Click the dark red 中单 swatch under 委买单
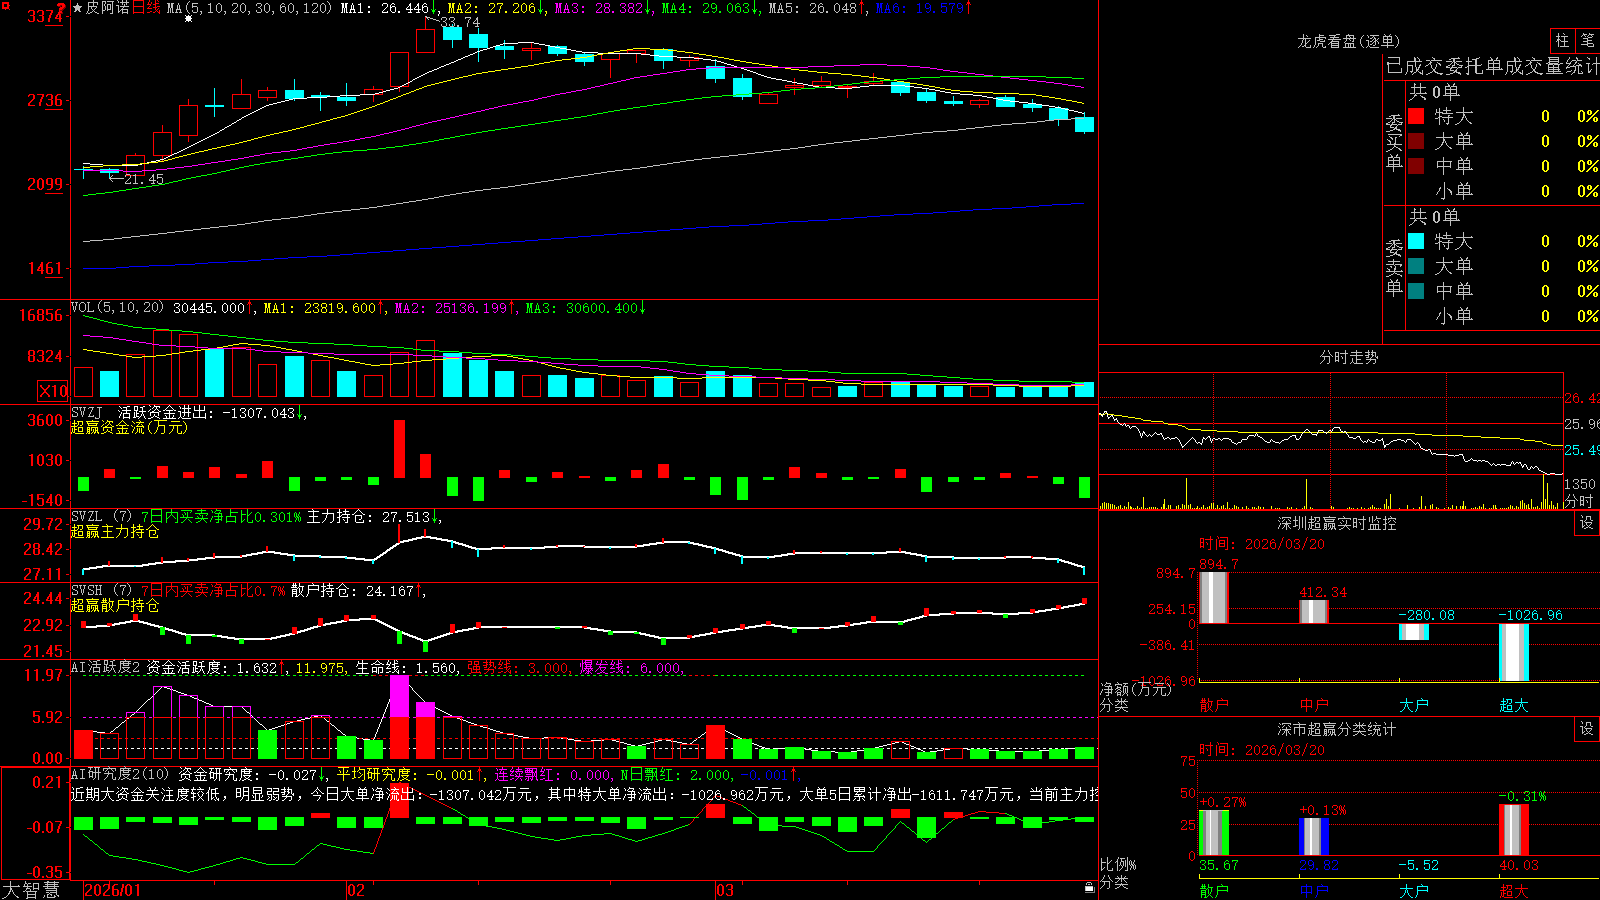 pyautogui.click(x=1416, y=166)
